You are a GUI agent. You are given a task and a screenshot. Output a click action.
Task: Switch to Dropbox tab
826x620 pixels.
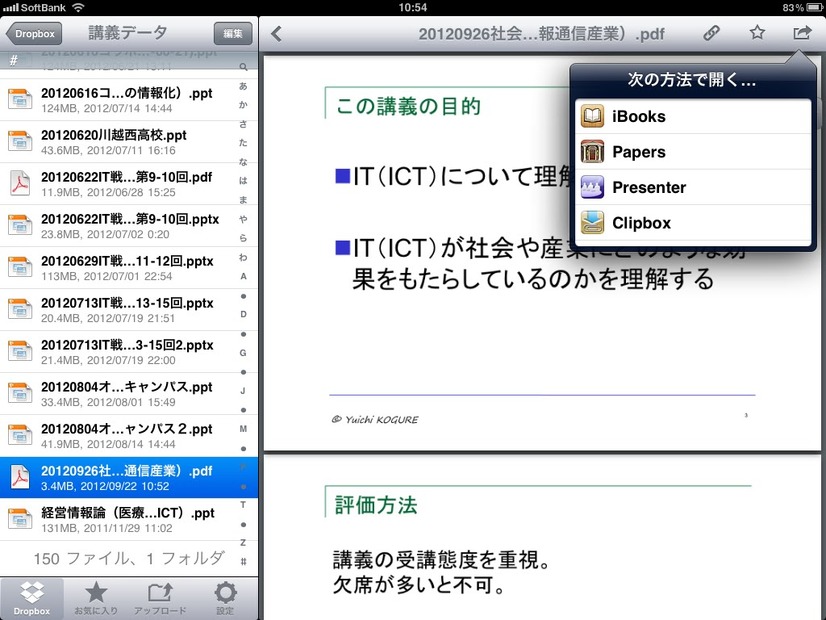pyautogui.click(x=32, y=598)
